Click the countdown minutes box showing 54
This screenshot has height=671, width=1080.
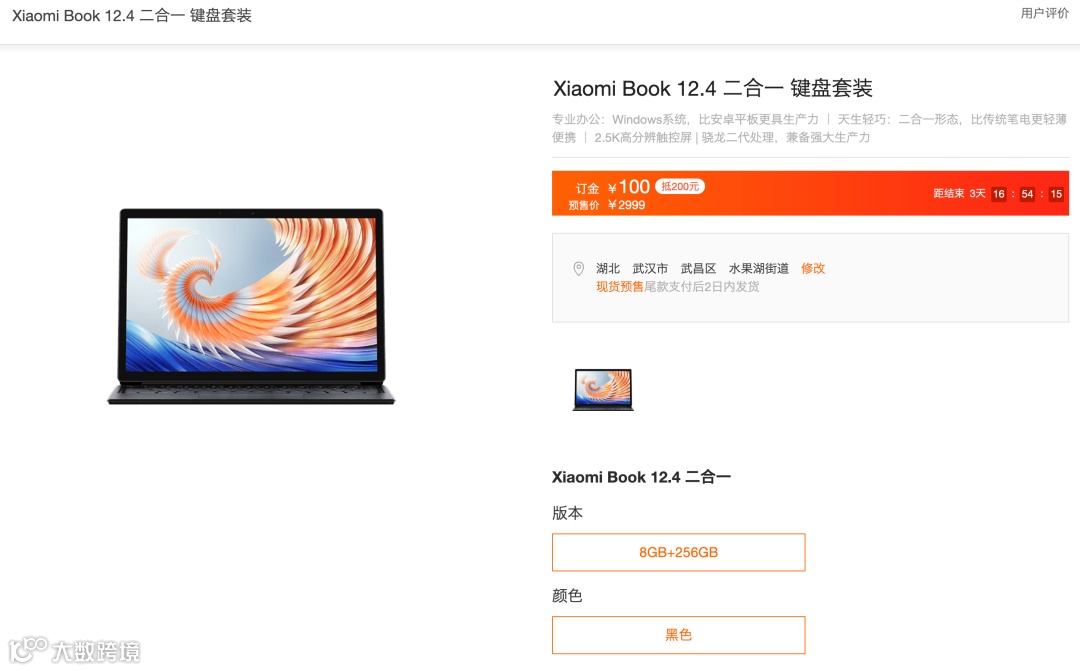[x=1027, y=194]
